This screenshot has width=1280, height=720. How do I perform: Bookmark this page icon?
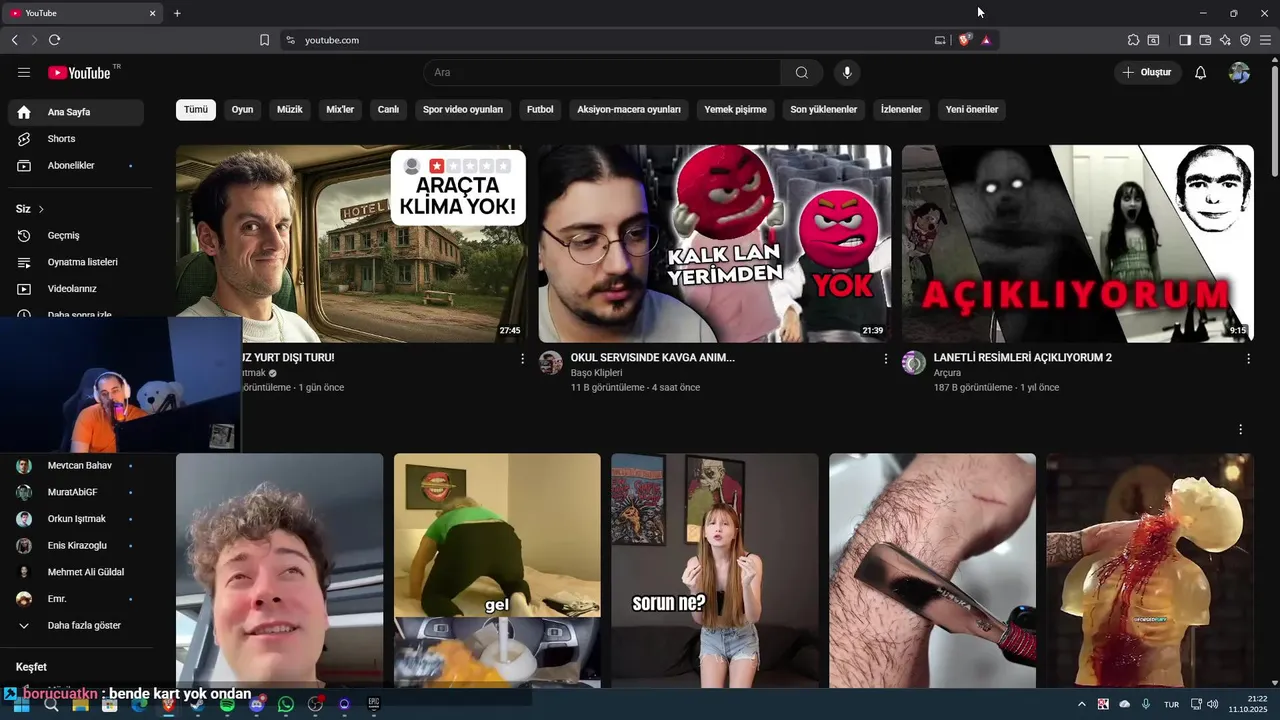(264, 40)
